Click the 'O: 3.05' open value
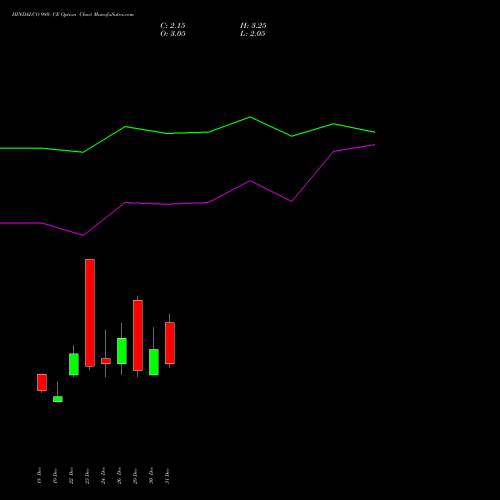 pos(173,34)
